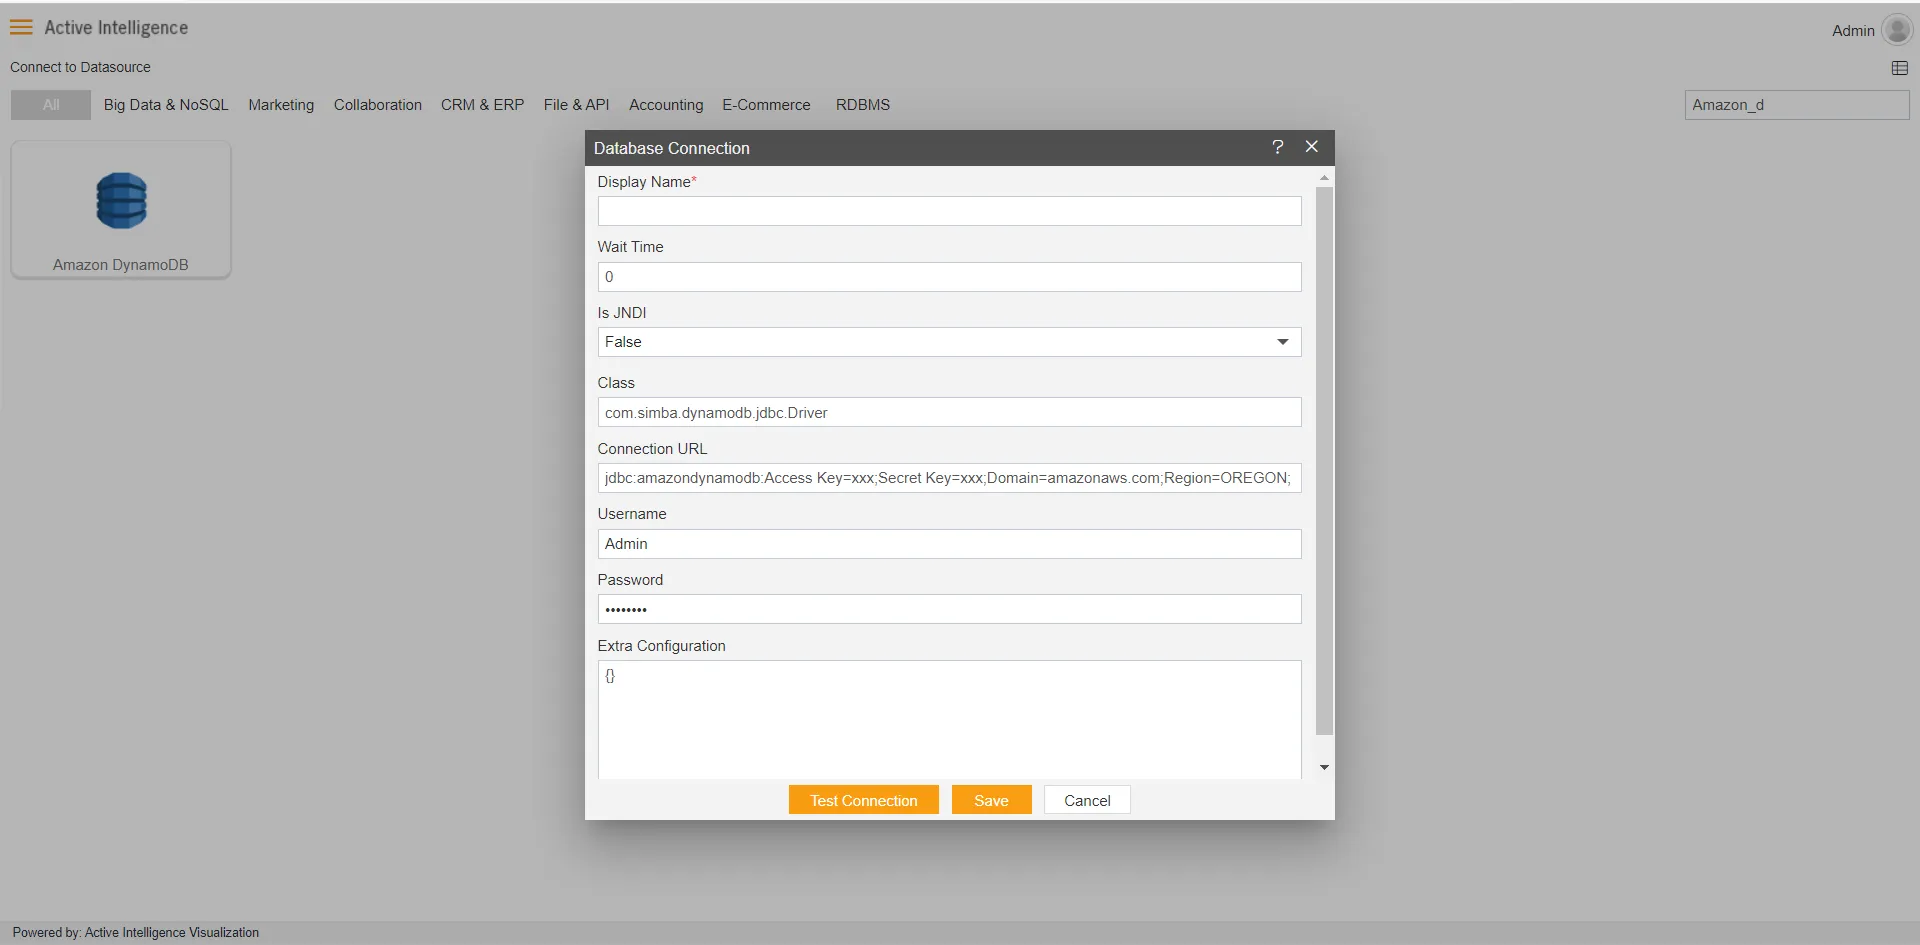Viewport: 1920px width, 945px height.
Task: Switch to the table list view icon
Action: (x=1900, y=68)
